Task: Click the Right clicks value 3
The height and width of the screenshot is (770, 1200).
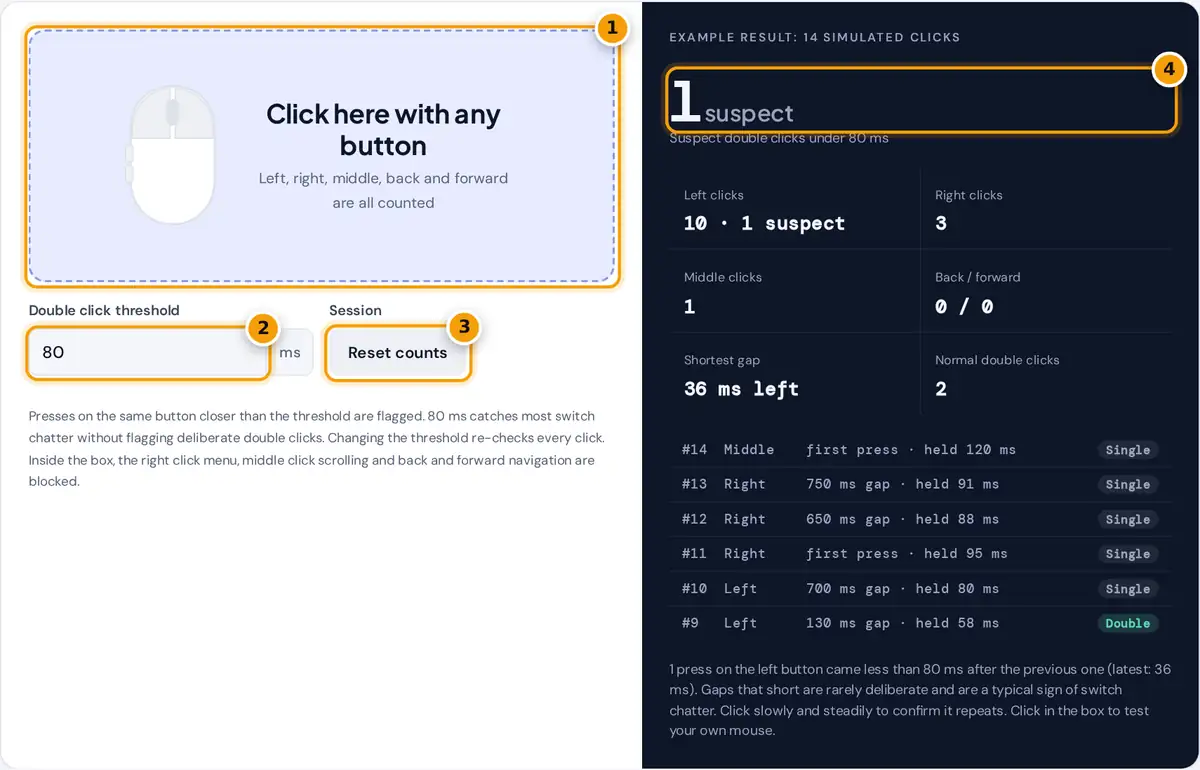Action: click(941, 223)
